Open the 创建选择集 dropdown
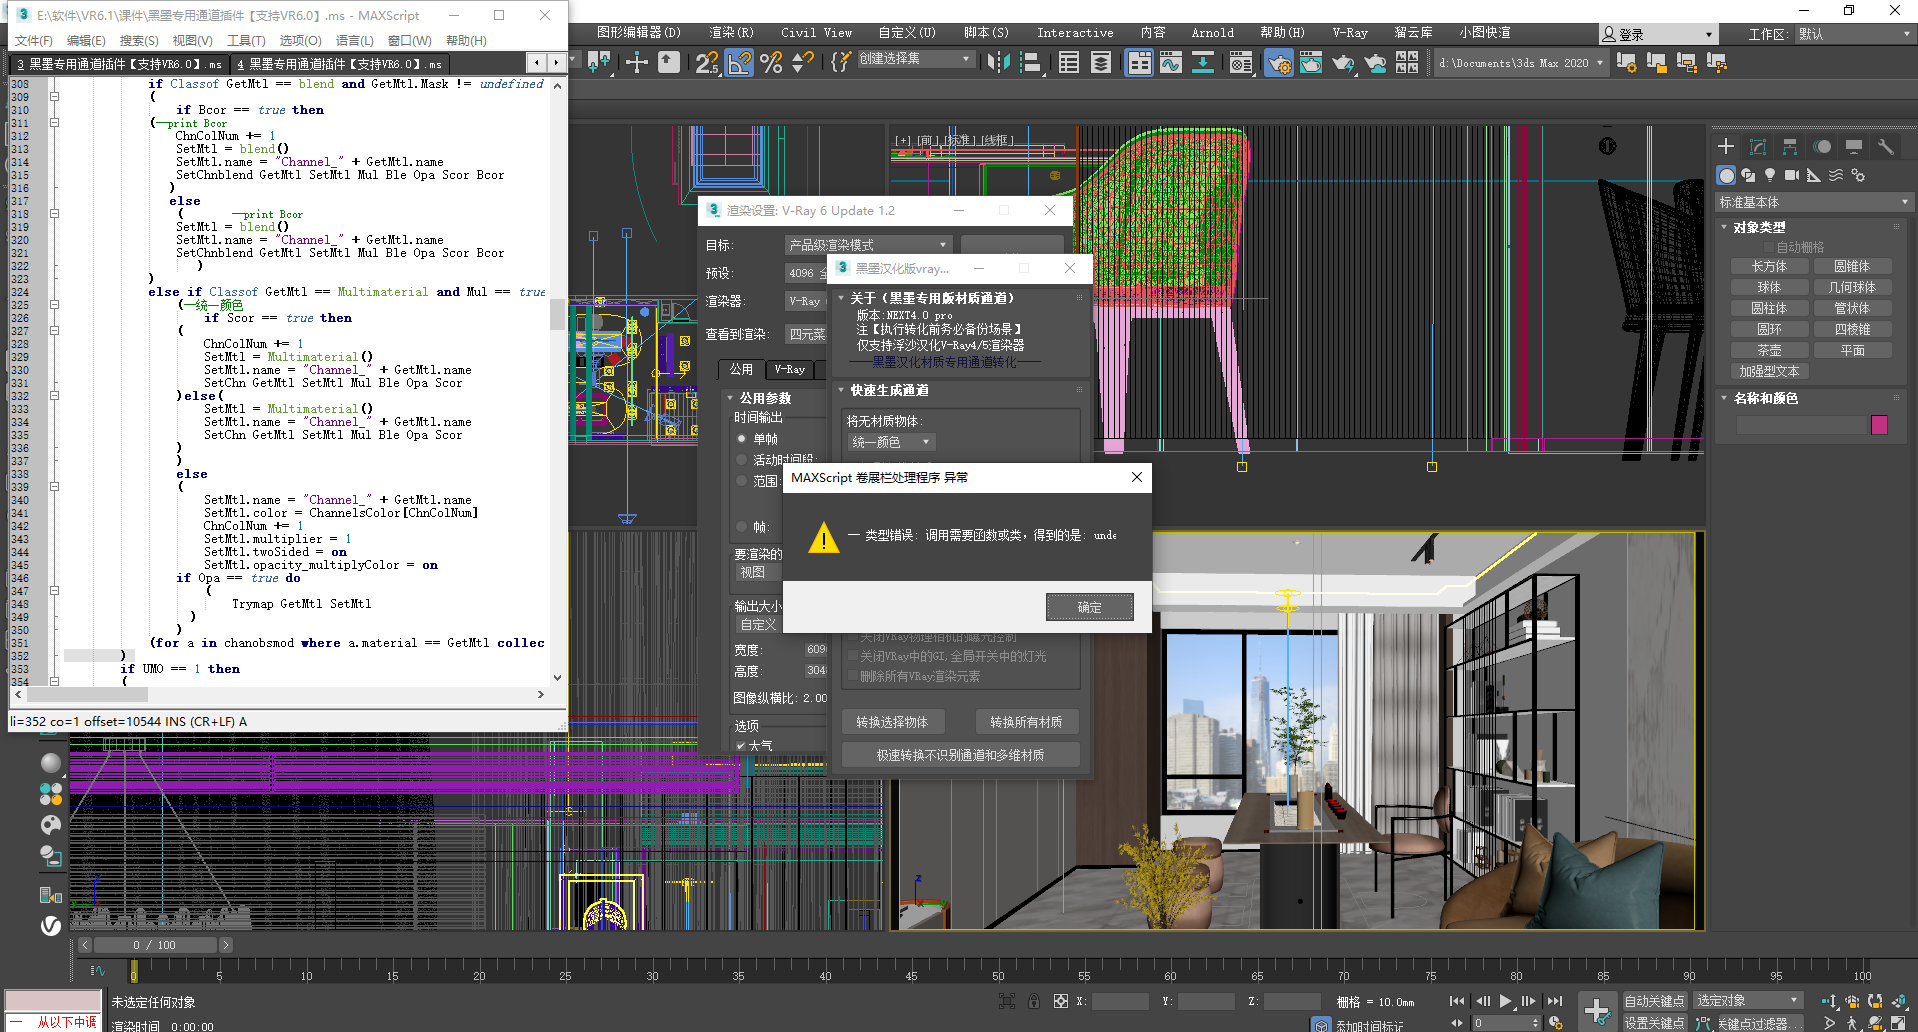The height and width of the screenshot is (1032, 1918). point(915,59)
